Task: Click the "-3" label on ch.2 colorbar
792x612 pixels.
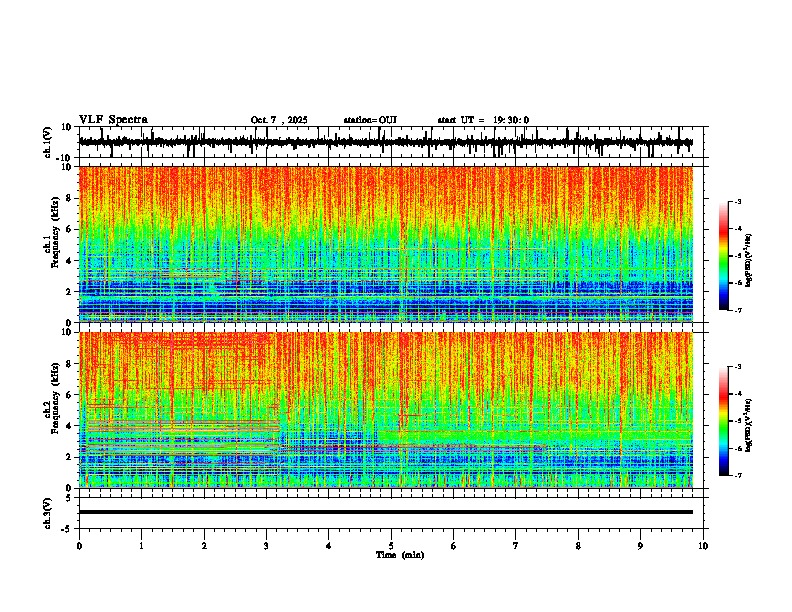Action: click(737, 367)
